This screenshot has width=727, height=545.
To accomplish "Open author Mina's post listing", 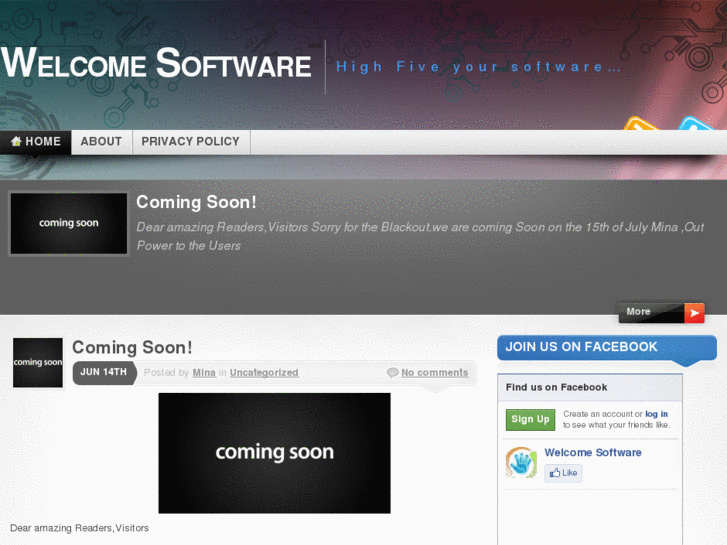I will (204, 372).
